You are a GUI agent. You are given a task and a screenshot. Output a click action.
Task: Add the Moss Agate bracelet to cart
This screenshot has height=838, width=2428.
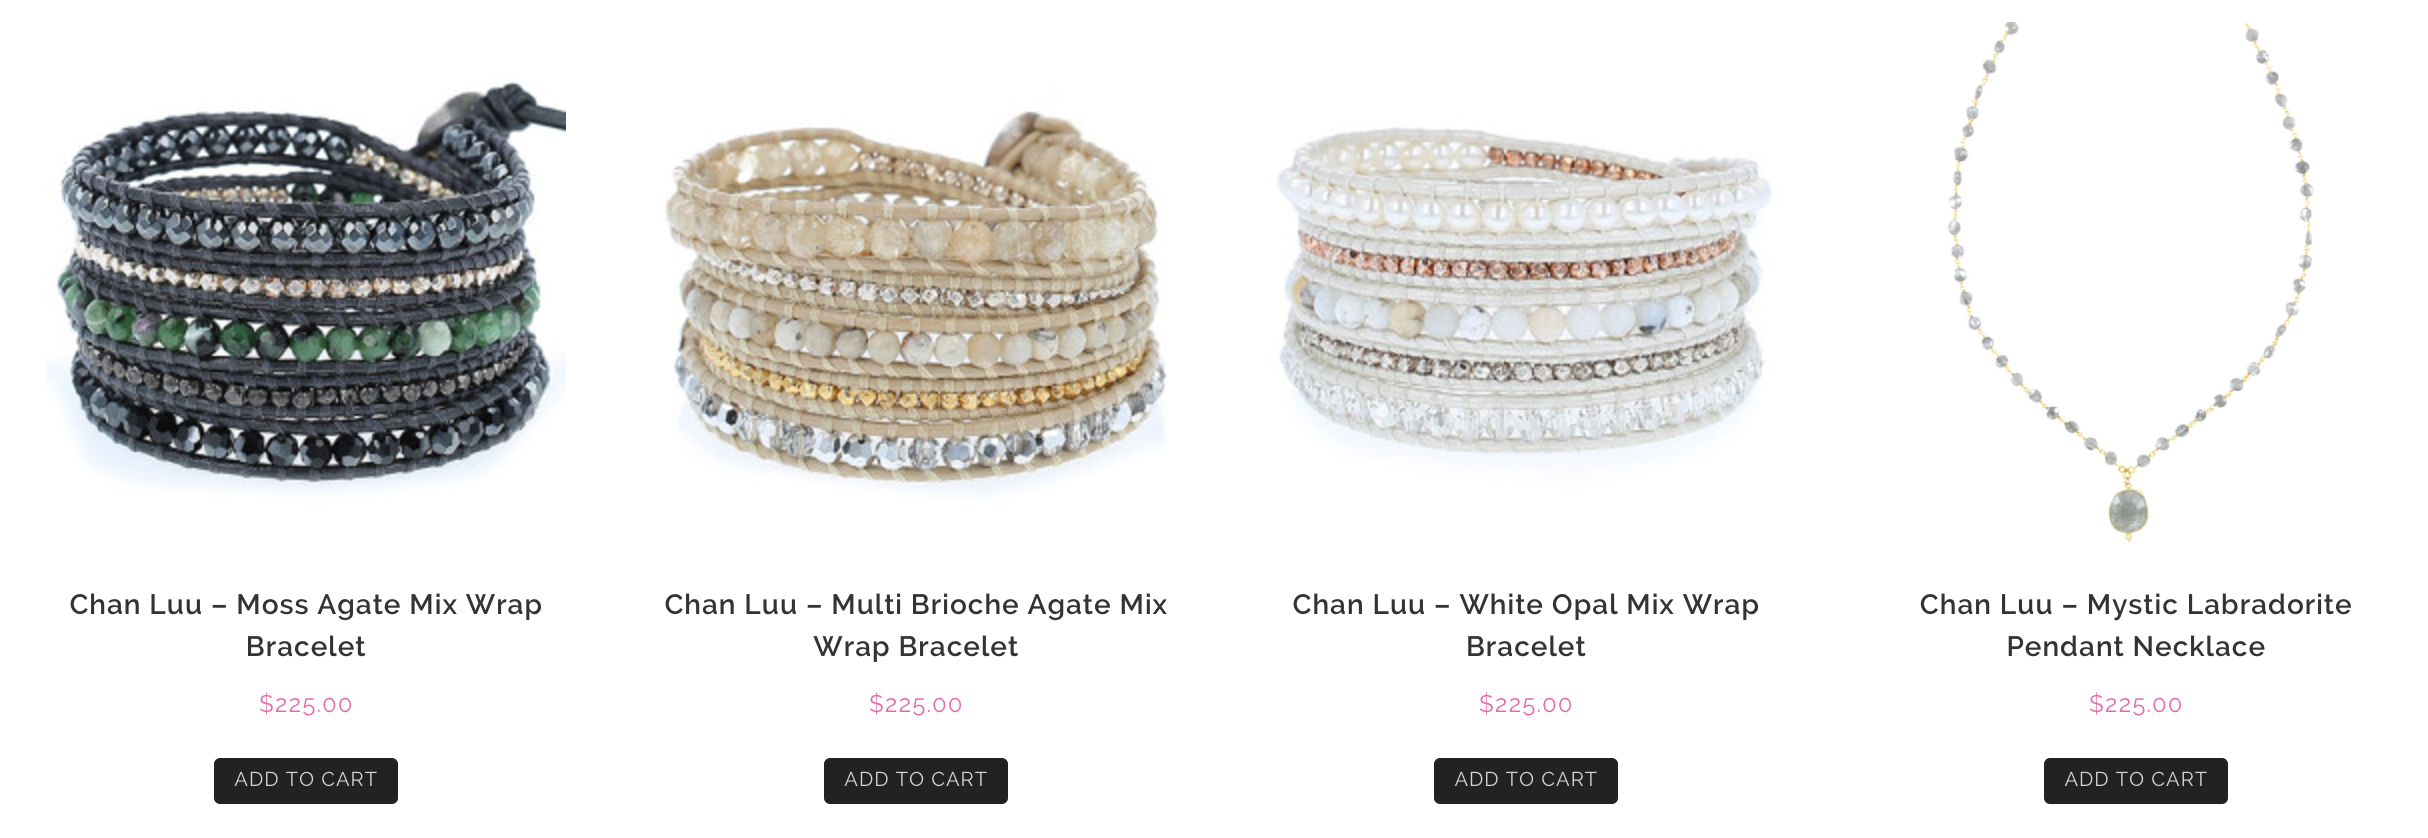click(x=306, y=780)
